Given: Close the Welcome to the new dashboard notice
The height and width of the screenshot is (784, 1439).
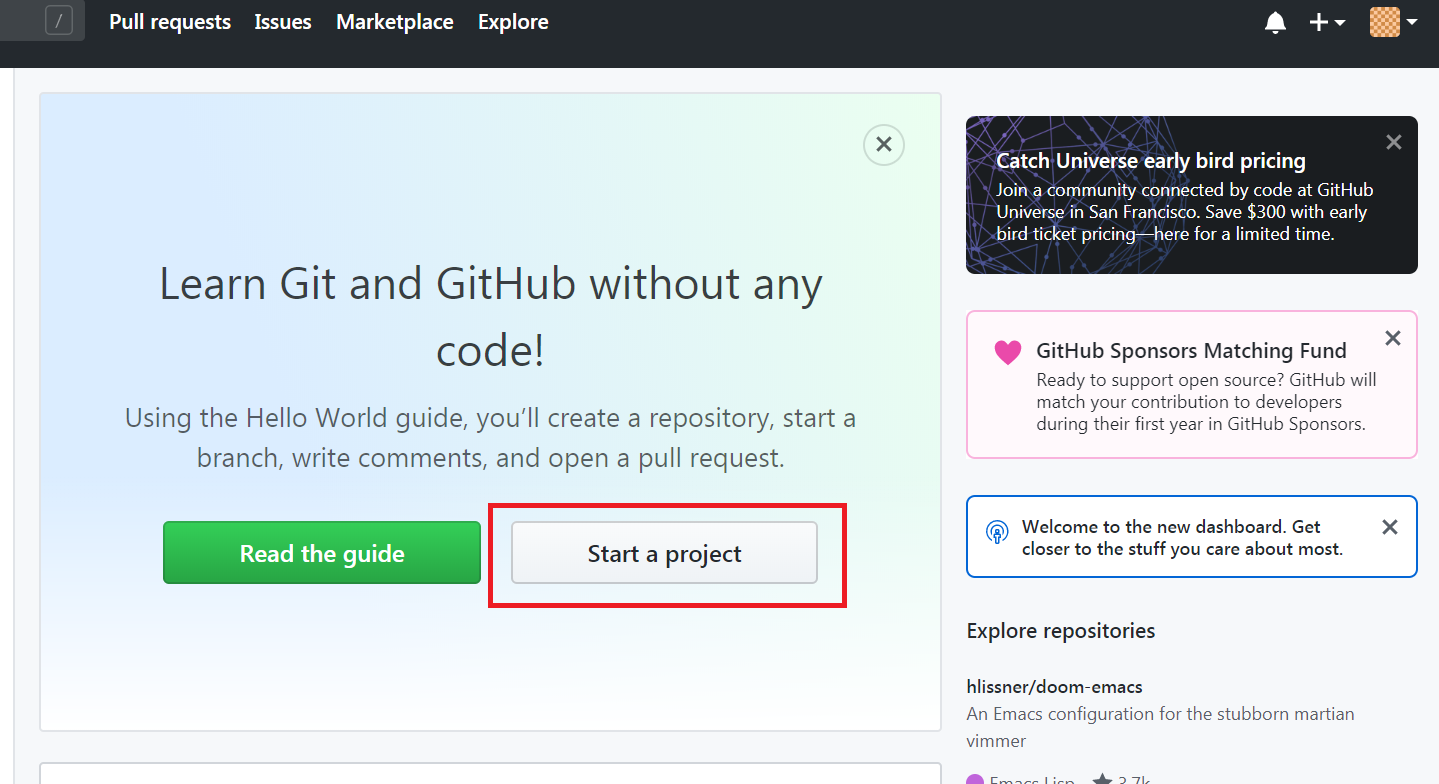Looking at the screenshot, I should (x=1390, y=527).
